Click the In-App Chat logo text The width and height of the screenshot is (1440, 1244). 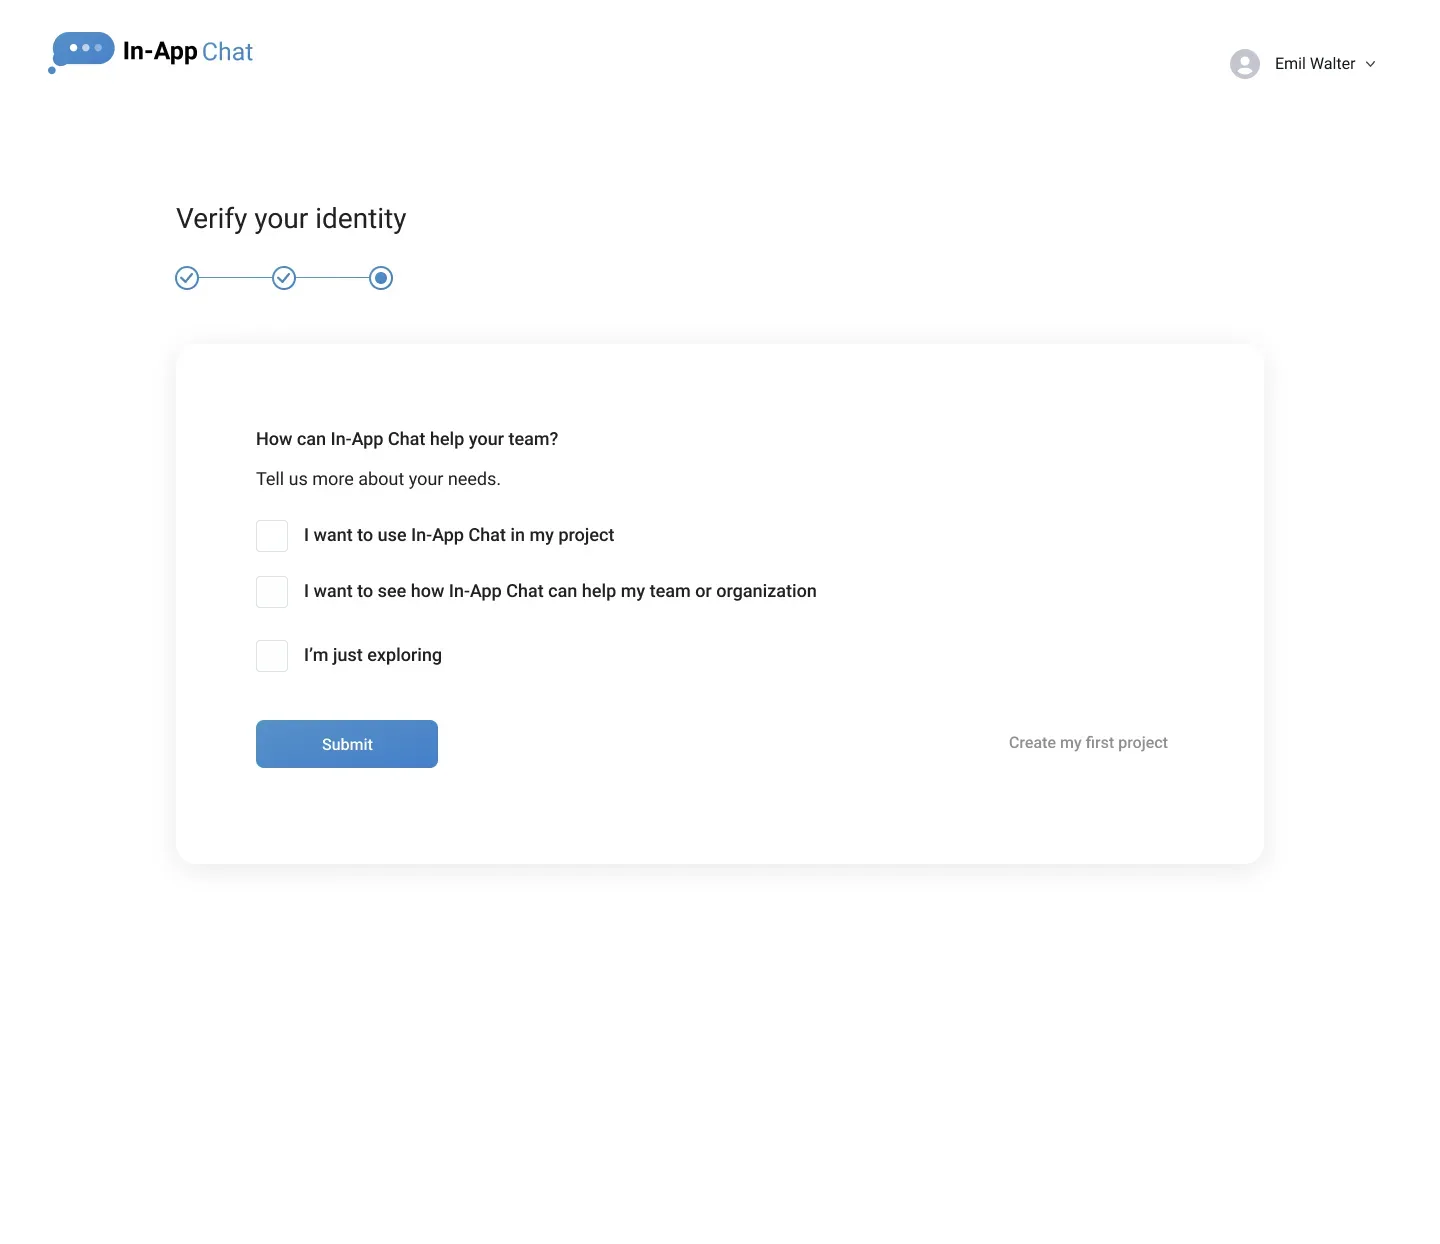point(188,52)
